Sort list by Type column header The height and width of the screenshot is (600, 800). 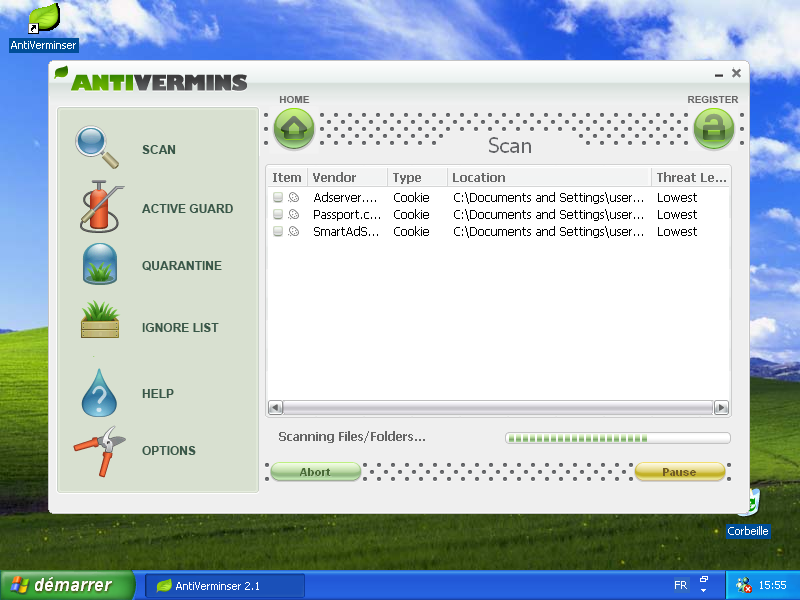(418, 178)
